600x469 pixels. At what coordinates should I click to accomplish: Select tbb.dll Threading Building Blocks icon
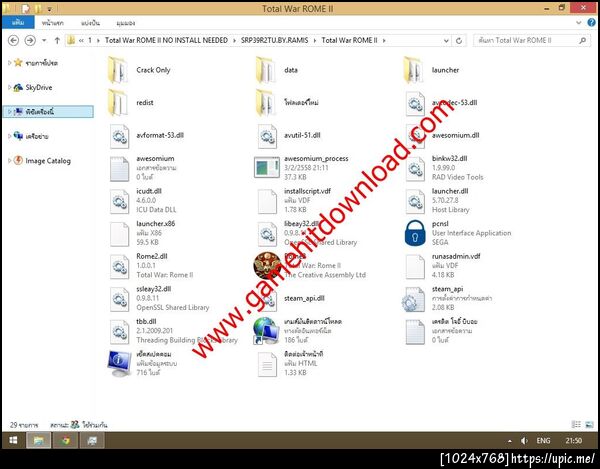pyautogui.click(x=119, y=331)
